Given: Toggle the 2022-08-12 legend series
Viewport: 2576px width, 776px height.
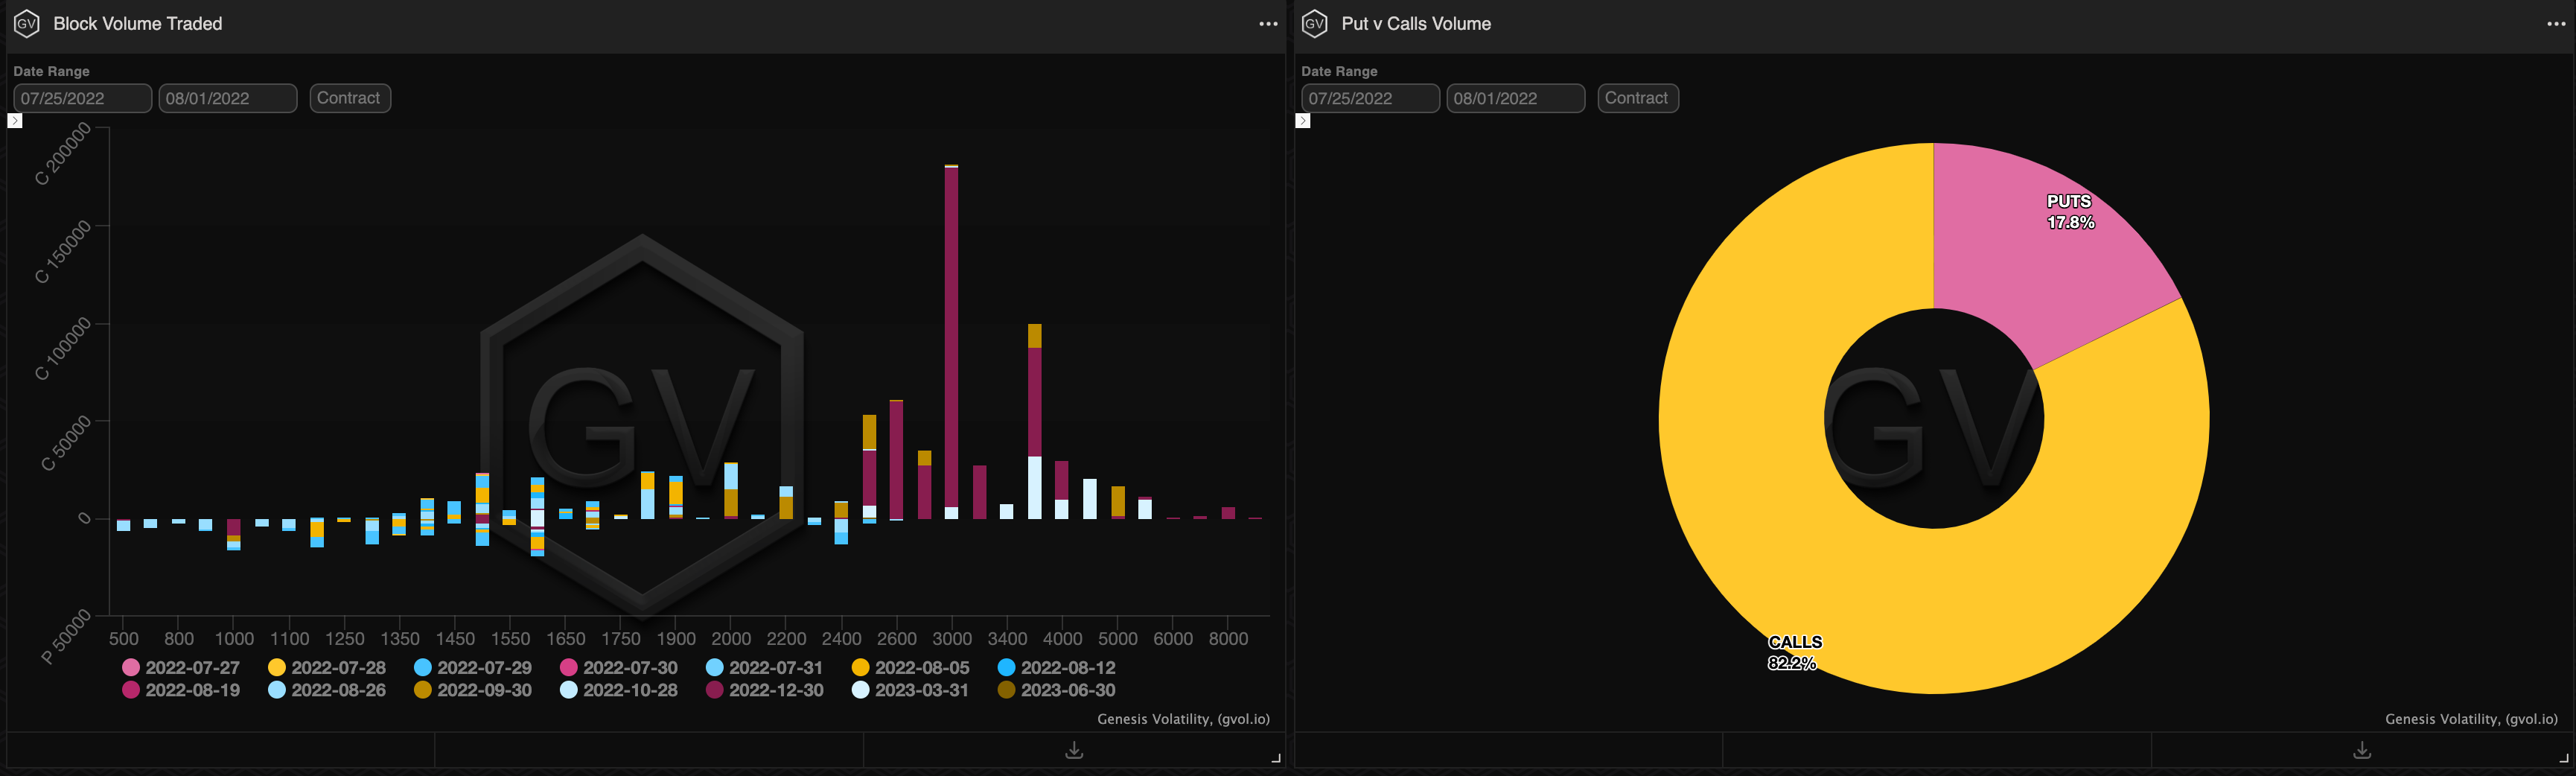Looking at the screenshot, I should click(1057, 667).
